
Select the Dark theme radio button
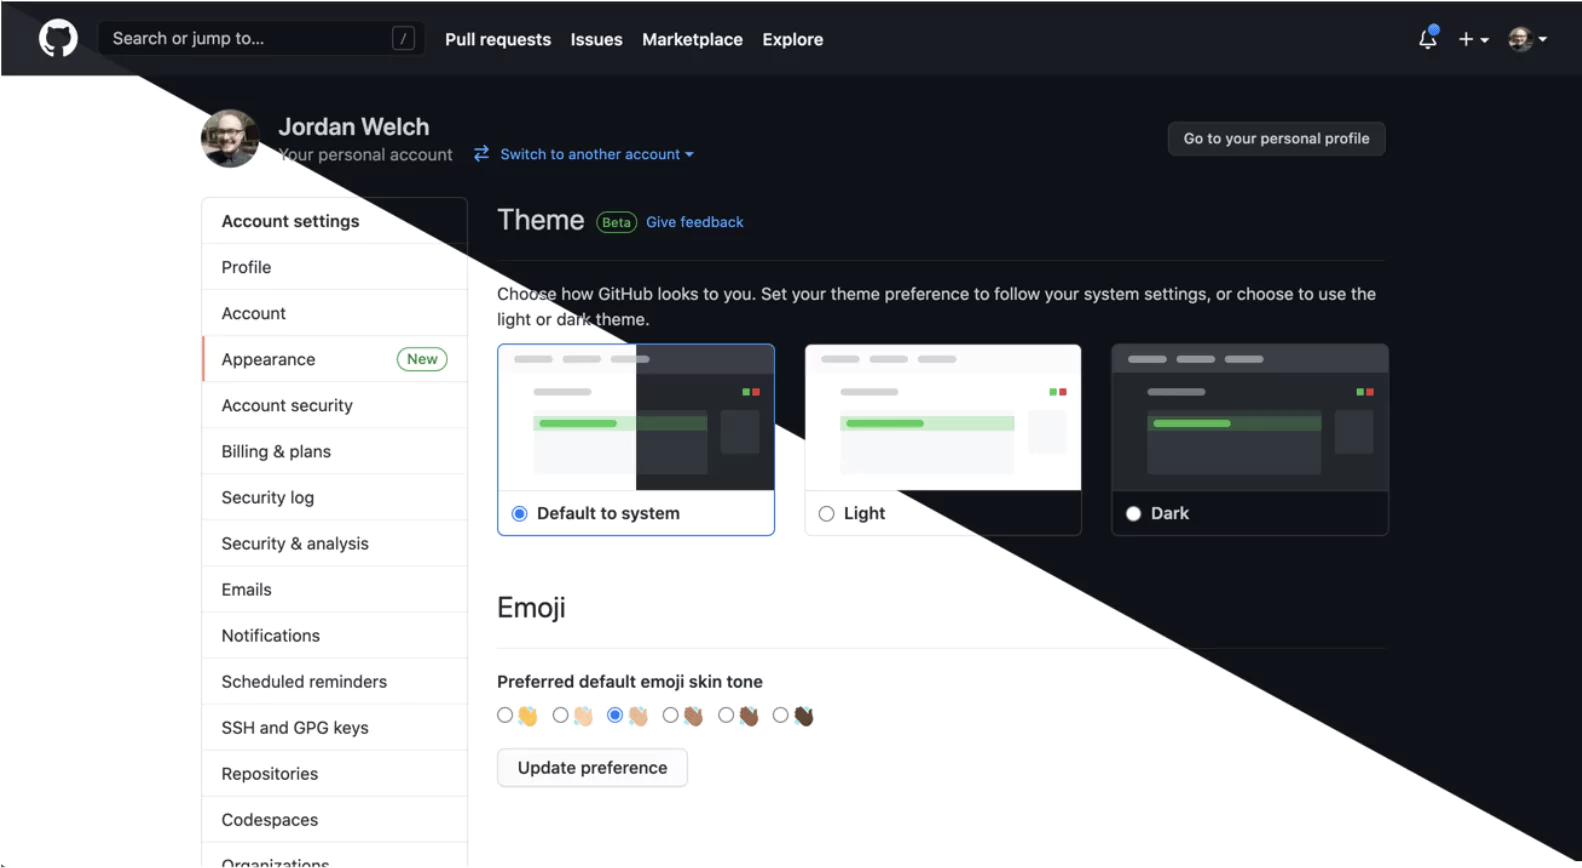pyautogui.click(x=1133, y=513)
